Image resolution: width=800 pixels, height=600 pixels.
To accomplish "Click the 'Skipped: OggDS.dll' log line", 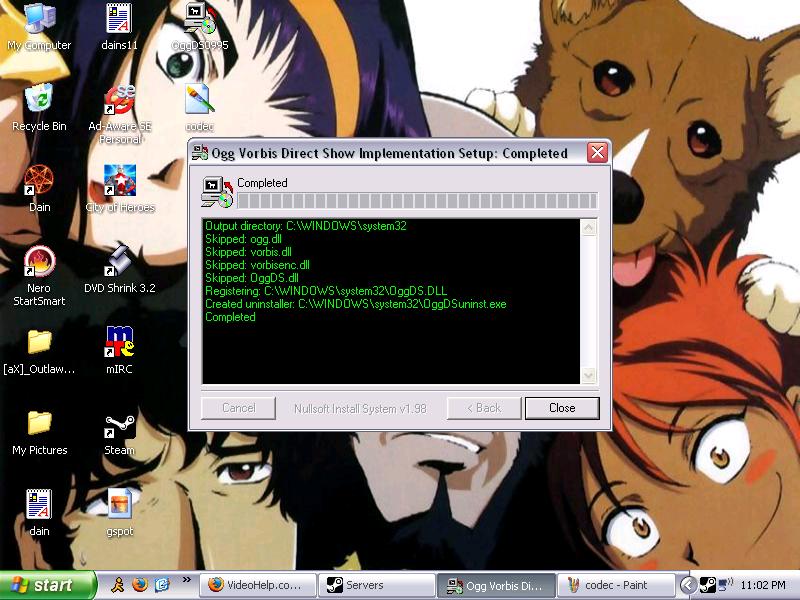I will [252, 278].
